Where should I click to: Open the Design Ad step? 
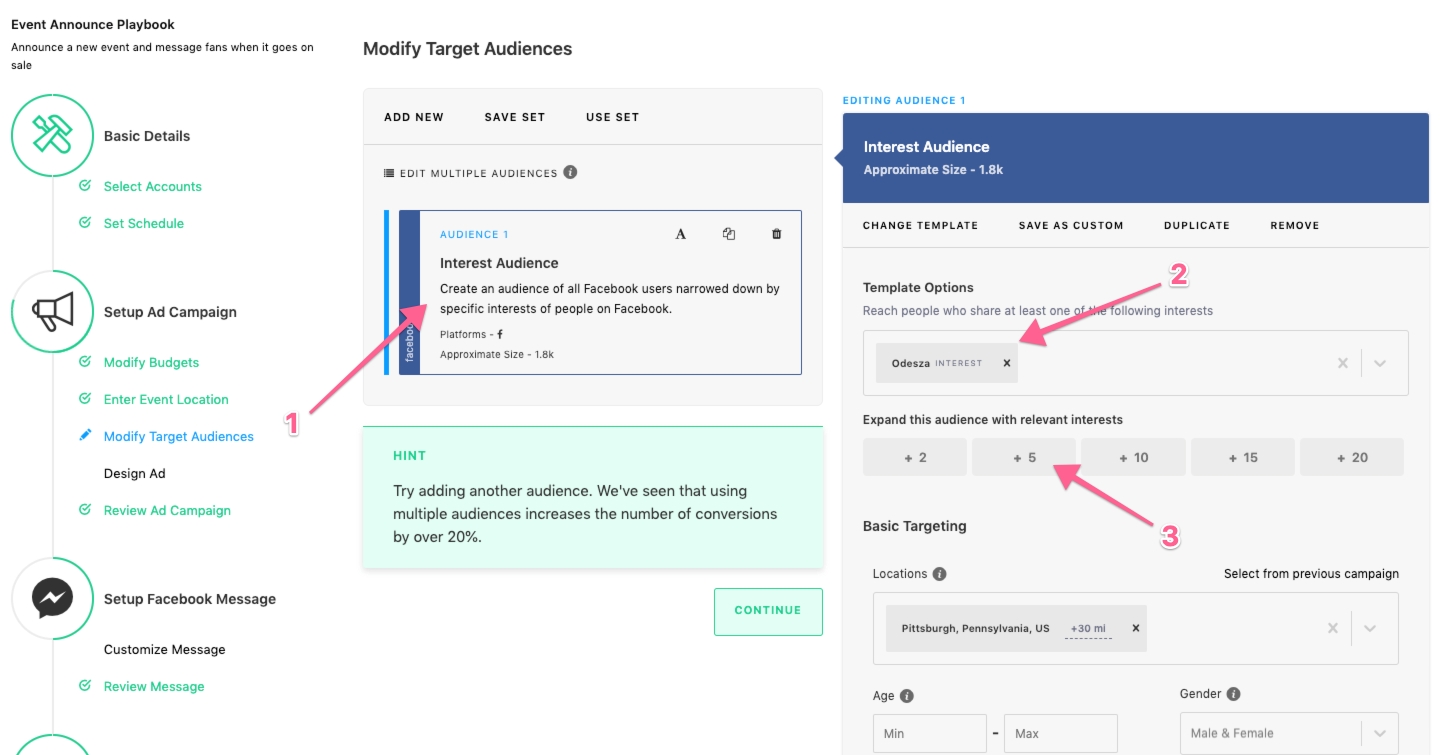pos(135,473)
